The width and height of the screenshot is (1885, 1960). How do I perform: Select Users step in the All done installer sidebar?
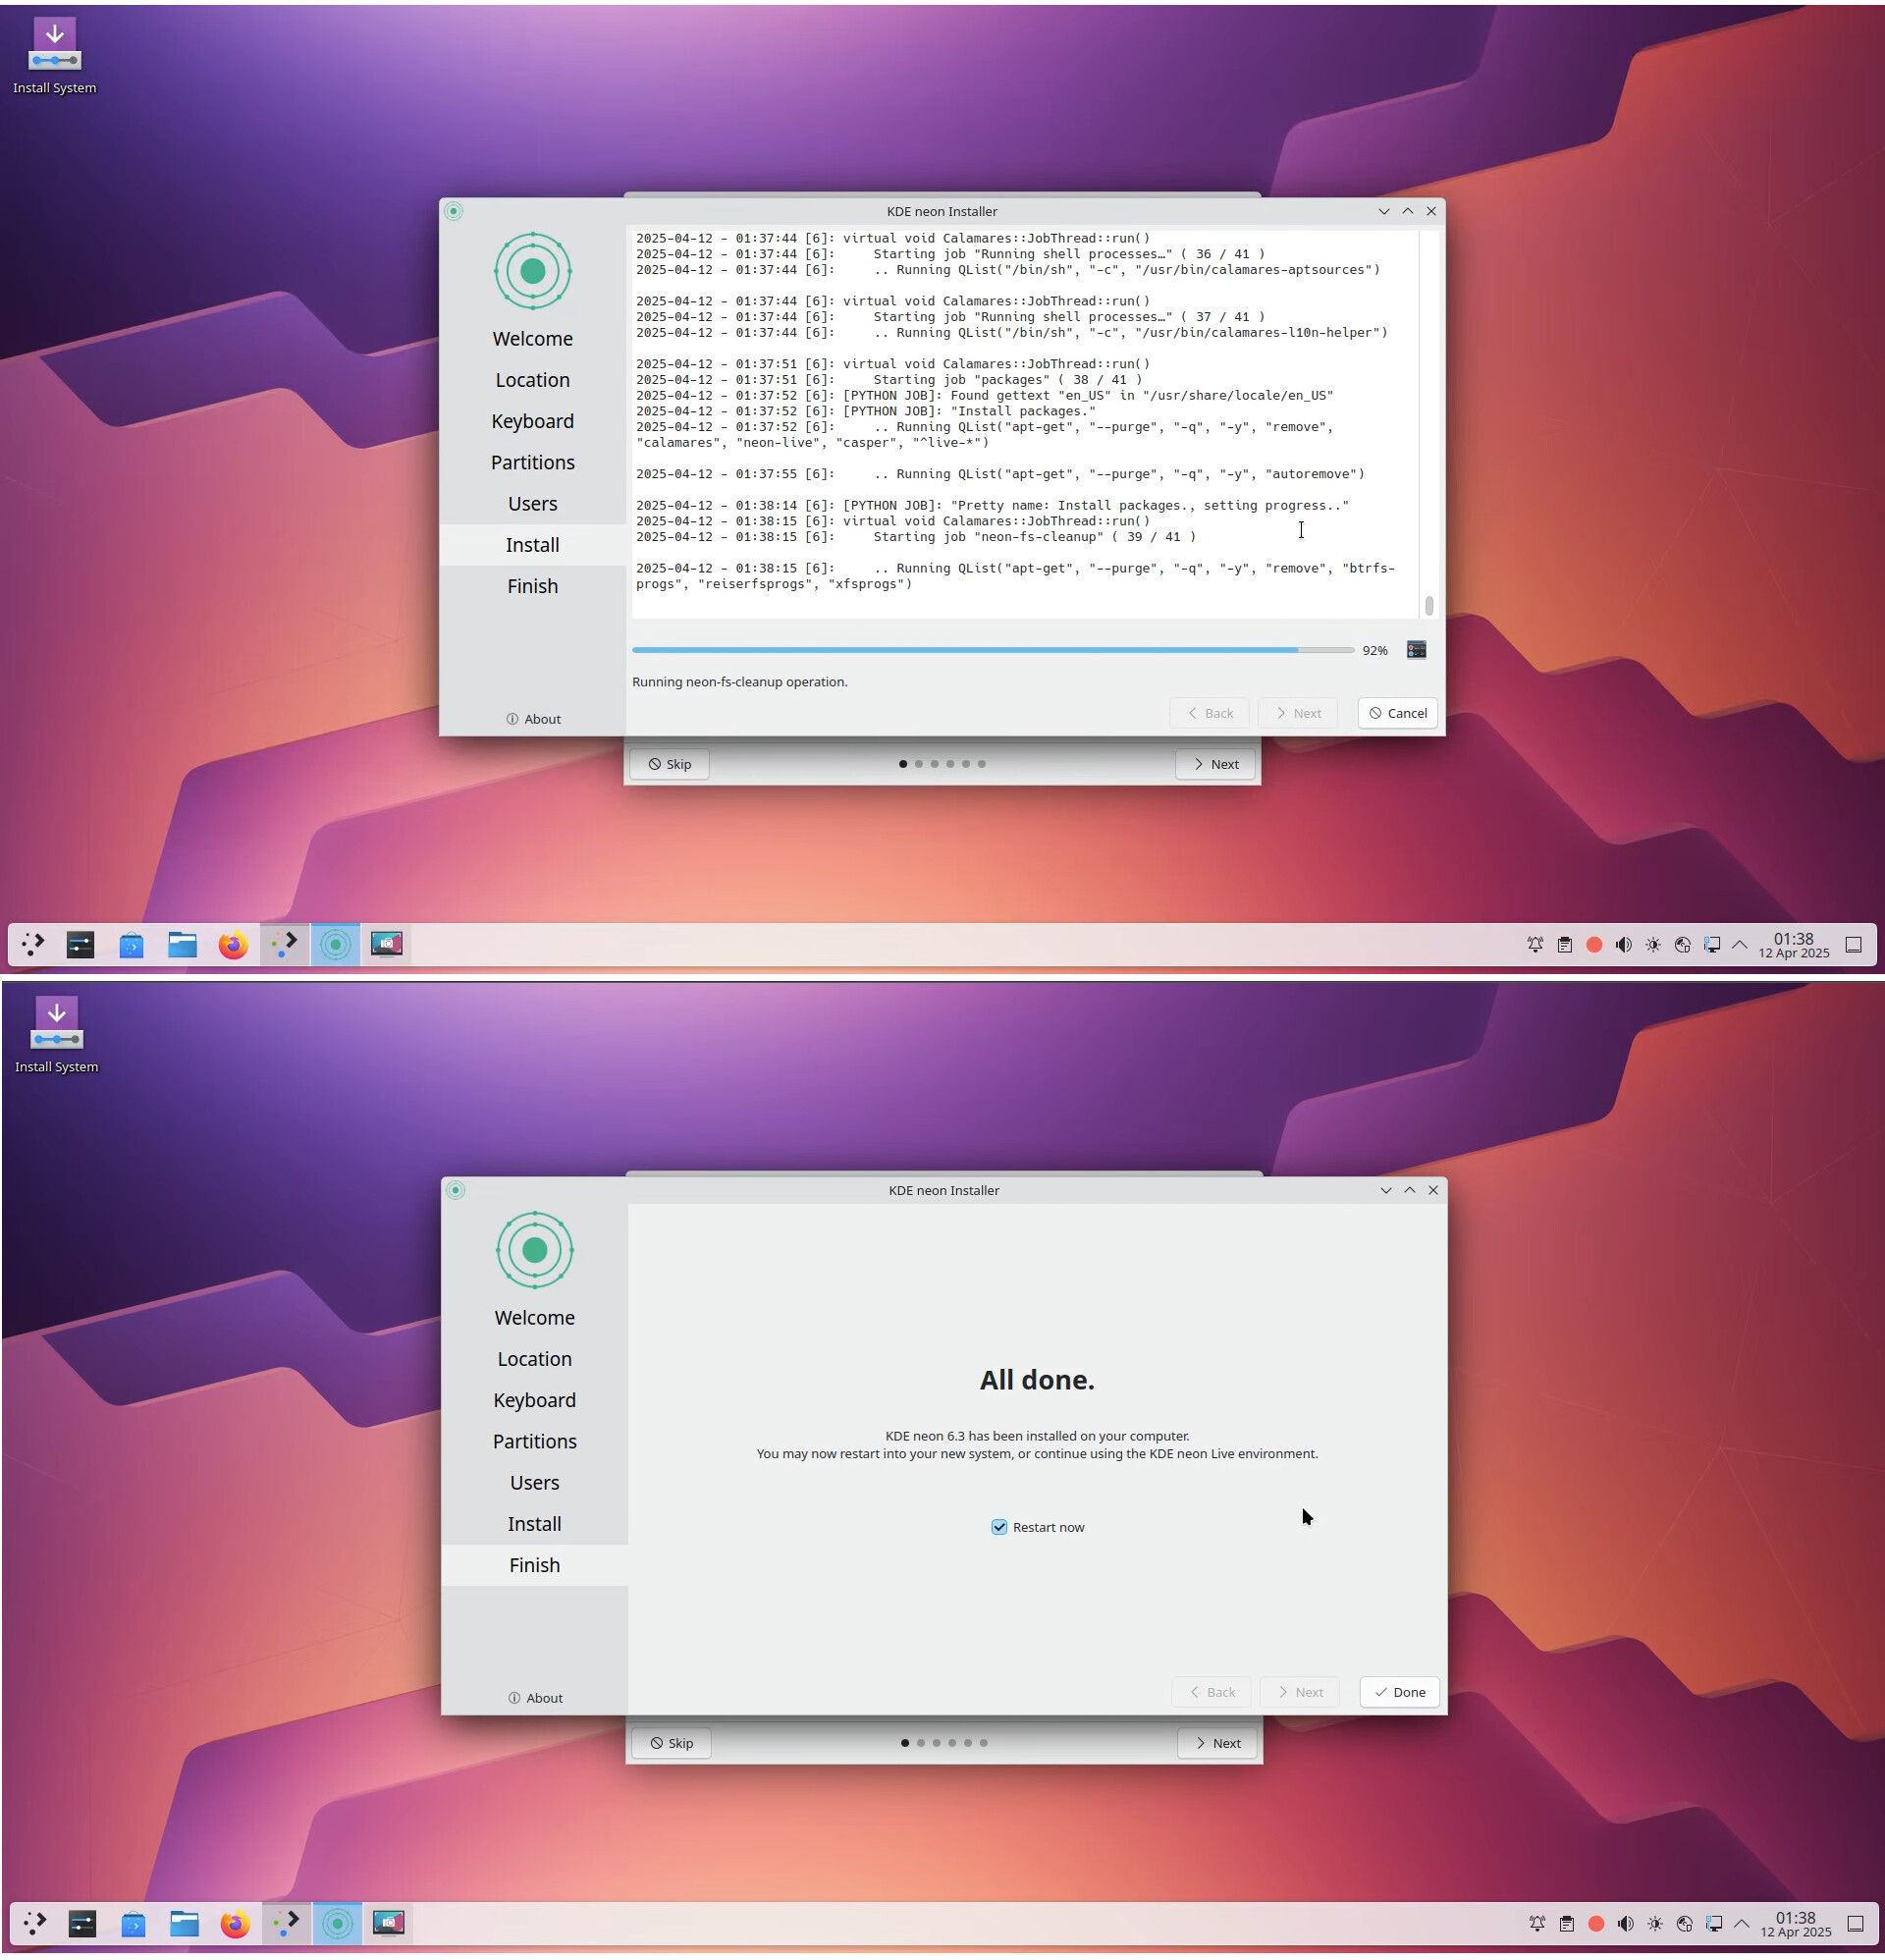click(x=534, y=1483)
